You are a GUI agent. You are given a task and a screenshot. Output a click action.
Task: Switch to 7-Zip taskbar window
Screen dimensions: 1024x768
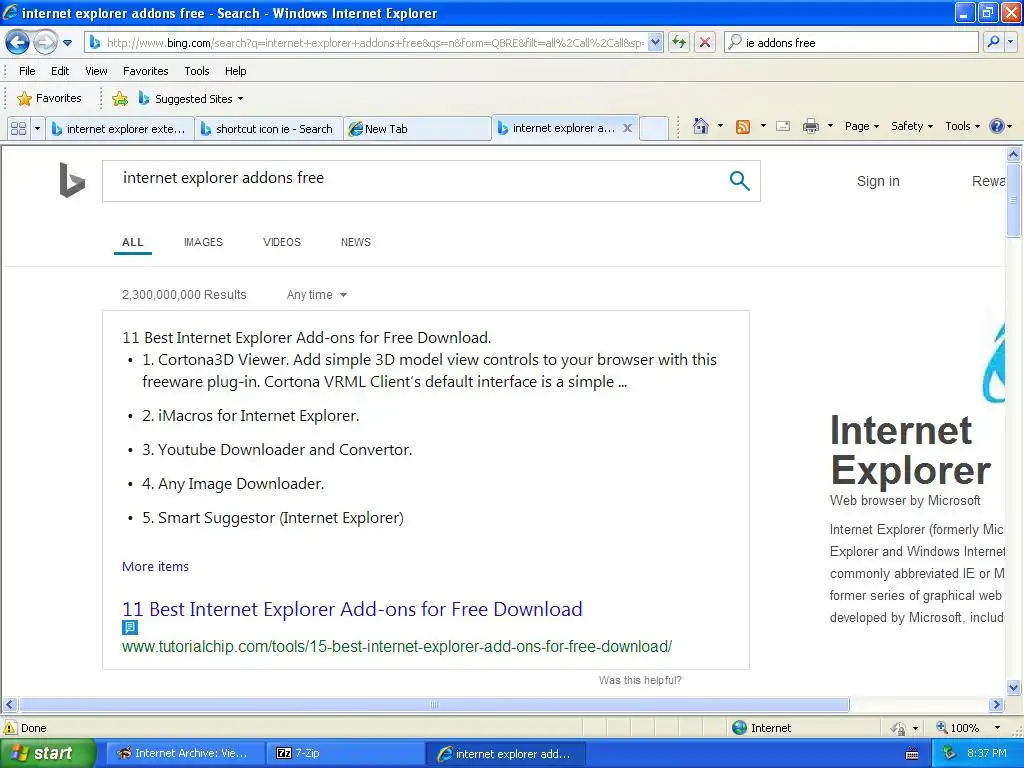[x=346, y=754]
